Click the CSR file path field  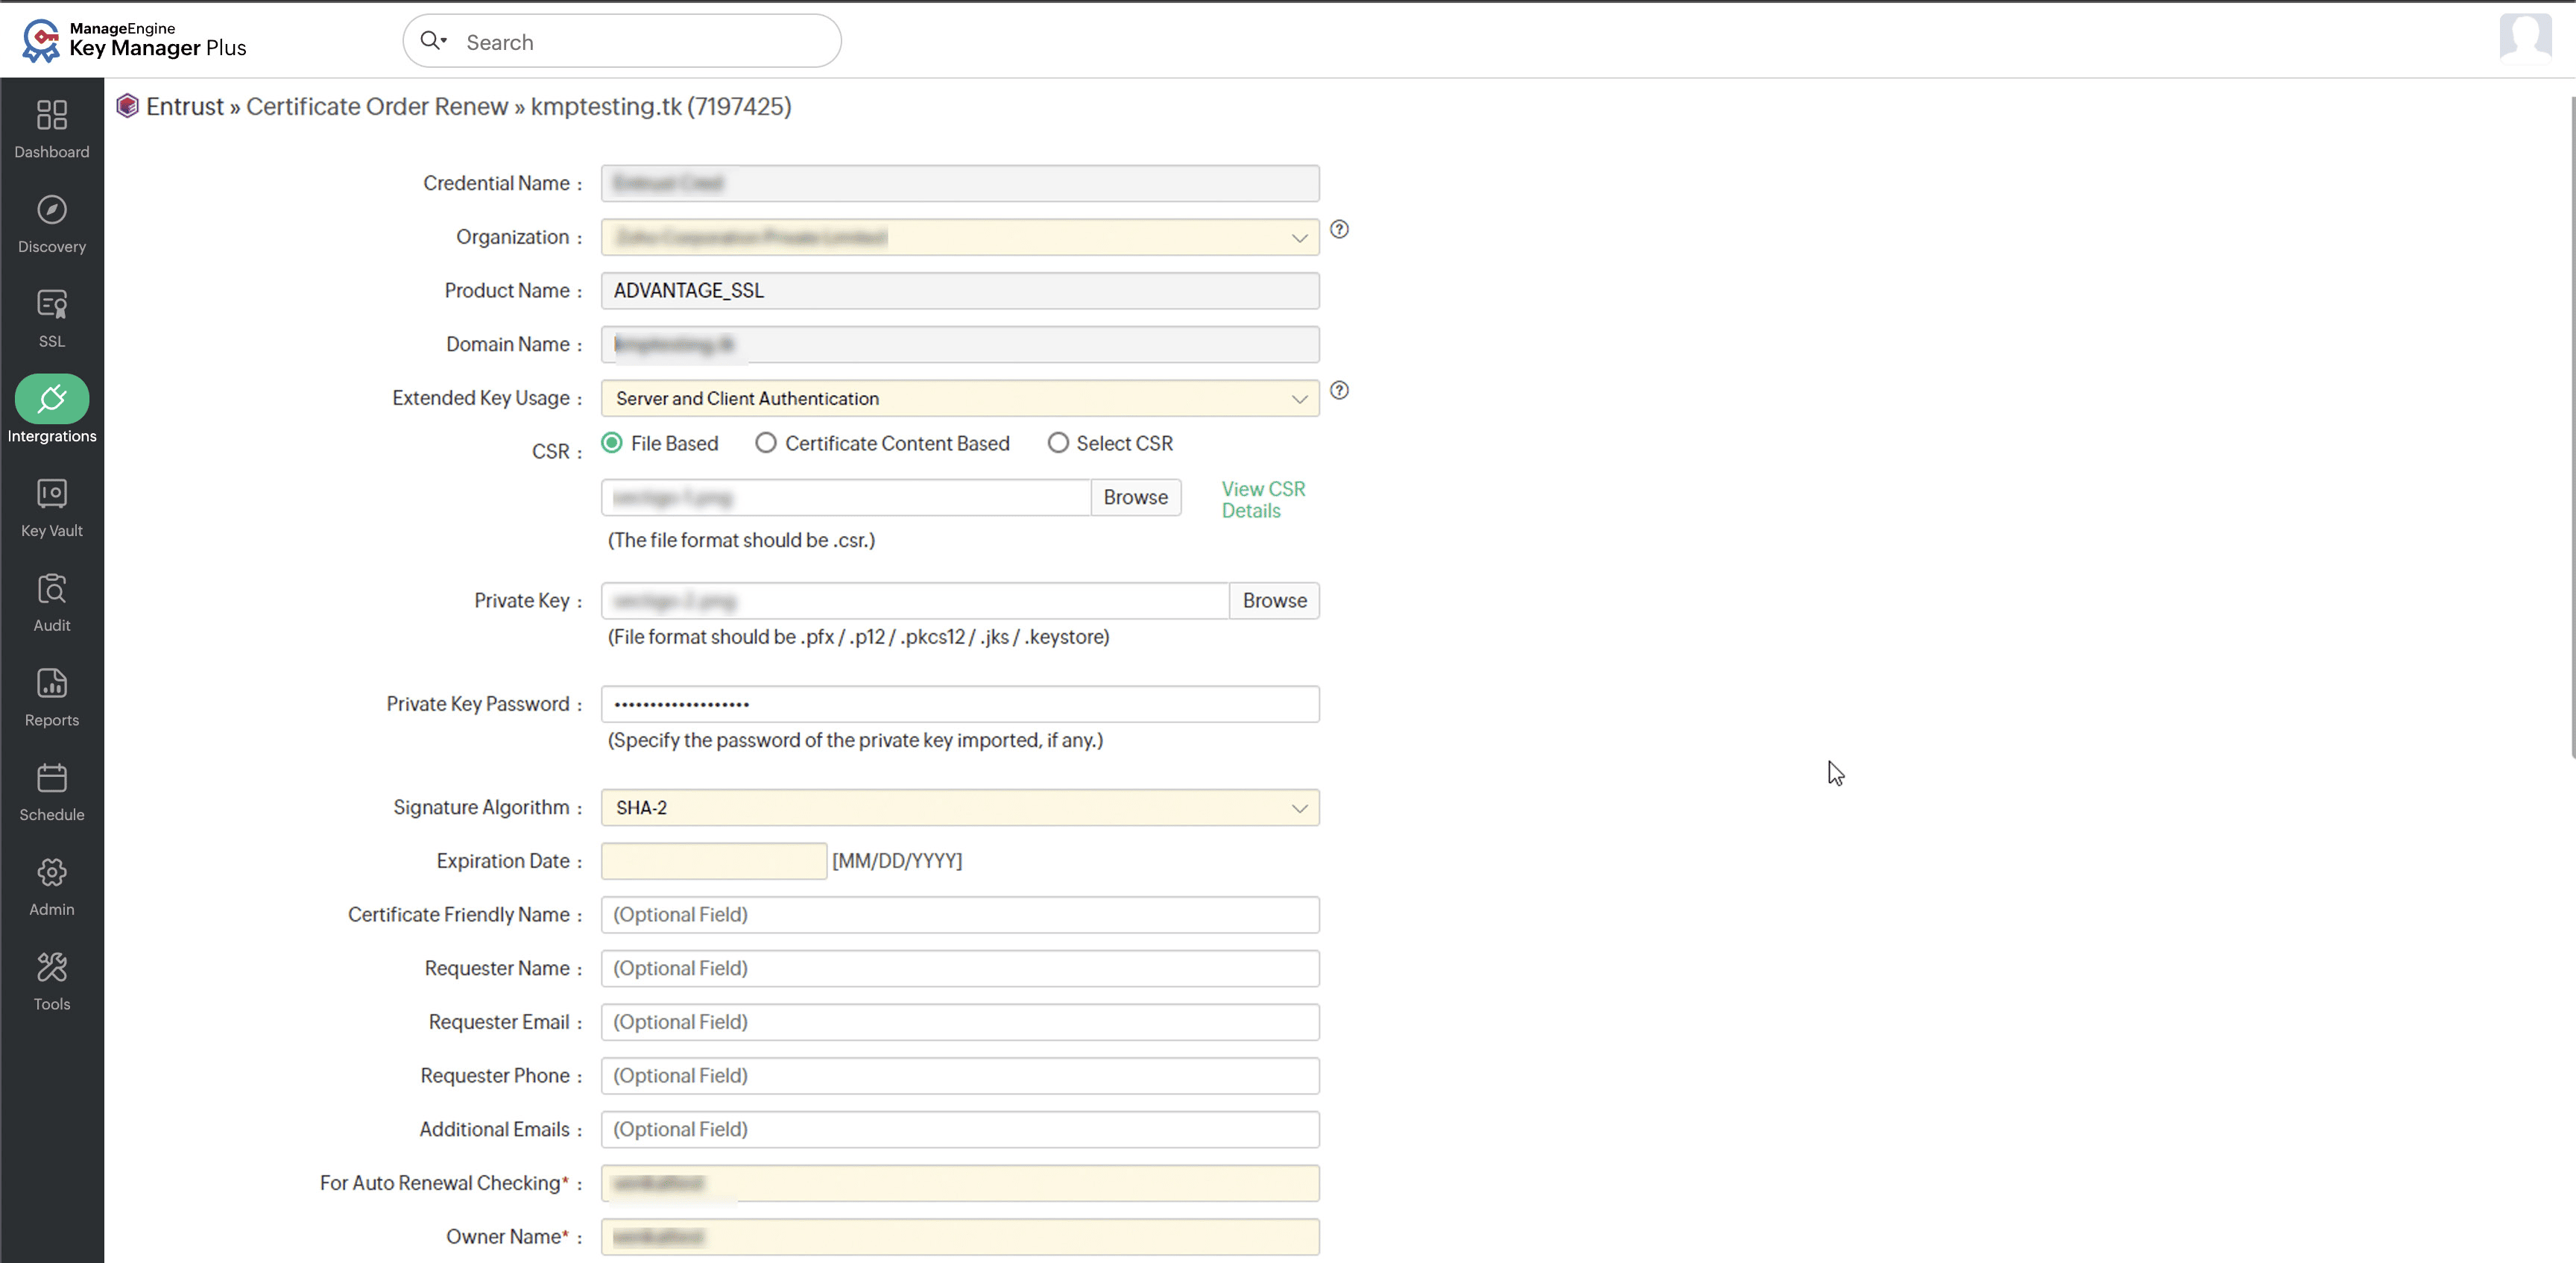846,498
